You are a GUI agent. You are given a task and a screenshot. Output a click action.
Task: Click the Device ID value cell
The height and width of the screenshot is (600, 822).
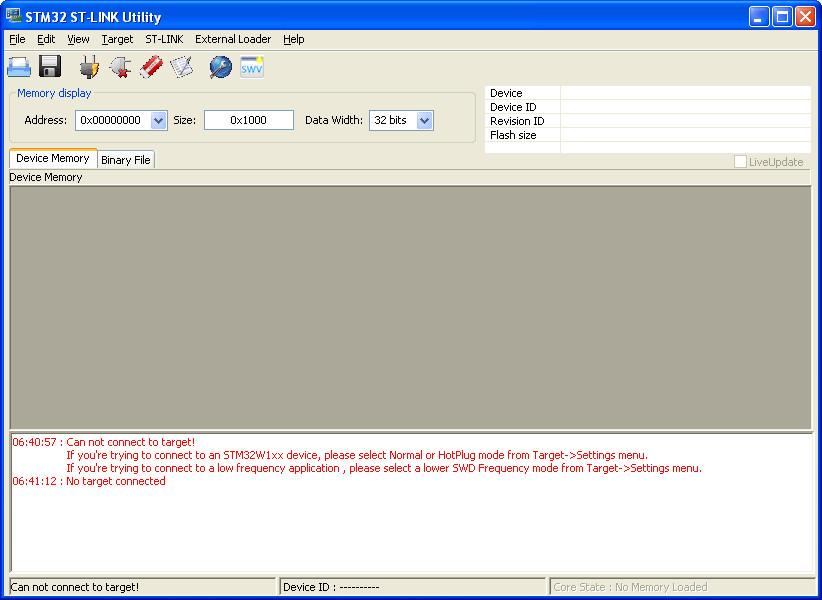tap(686, 107)
